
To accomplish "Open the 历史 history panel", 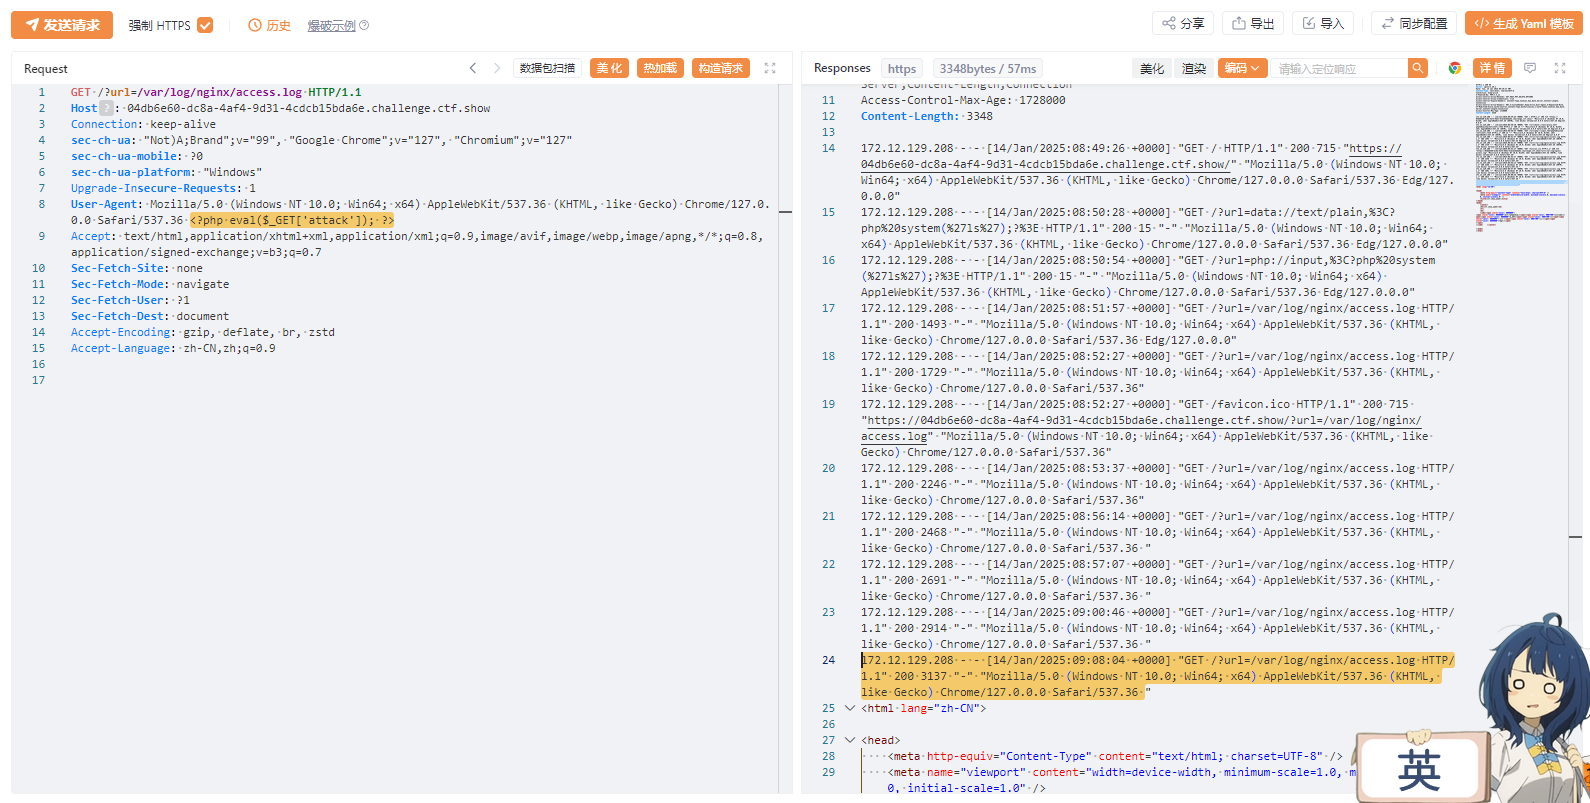I will coord(270,25).
